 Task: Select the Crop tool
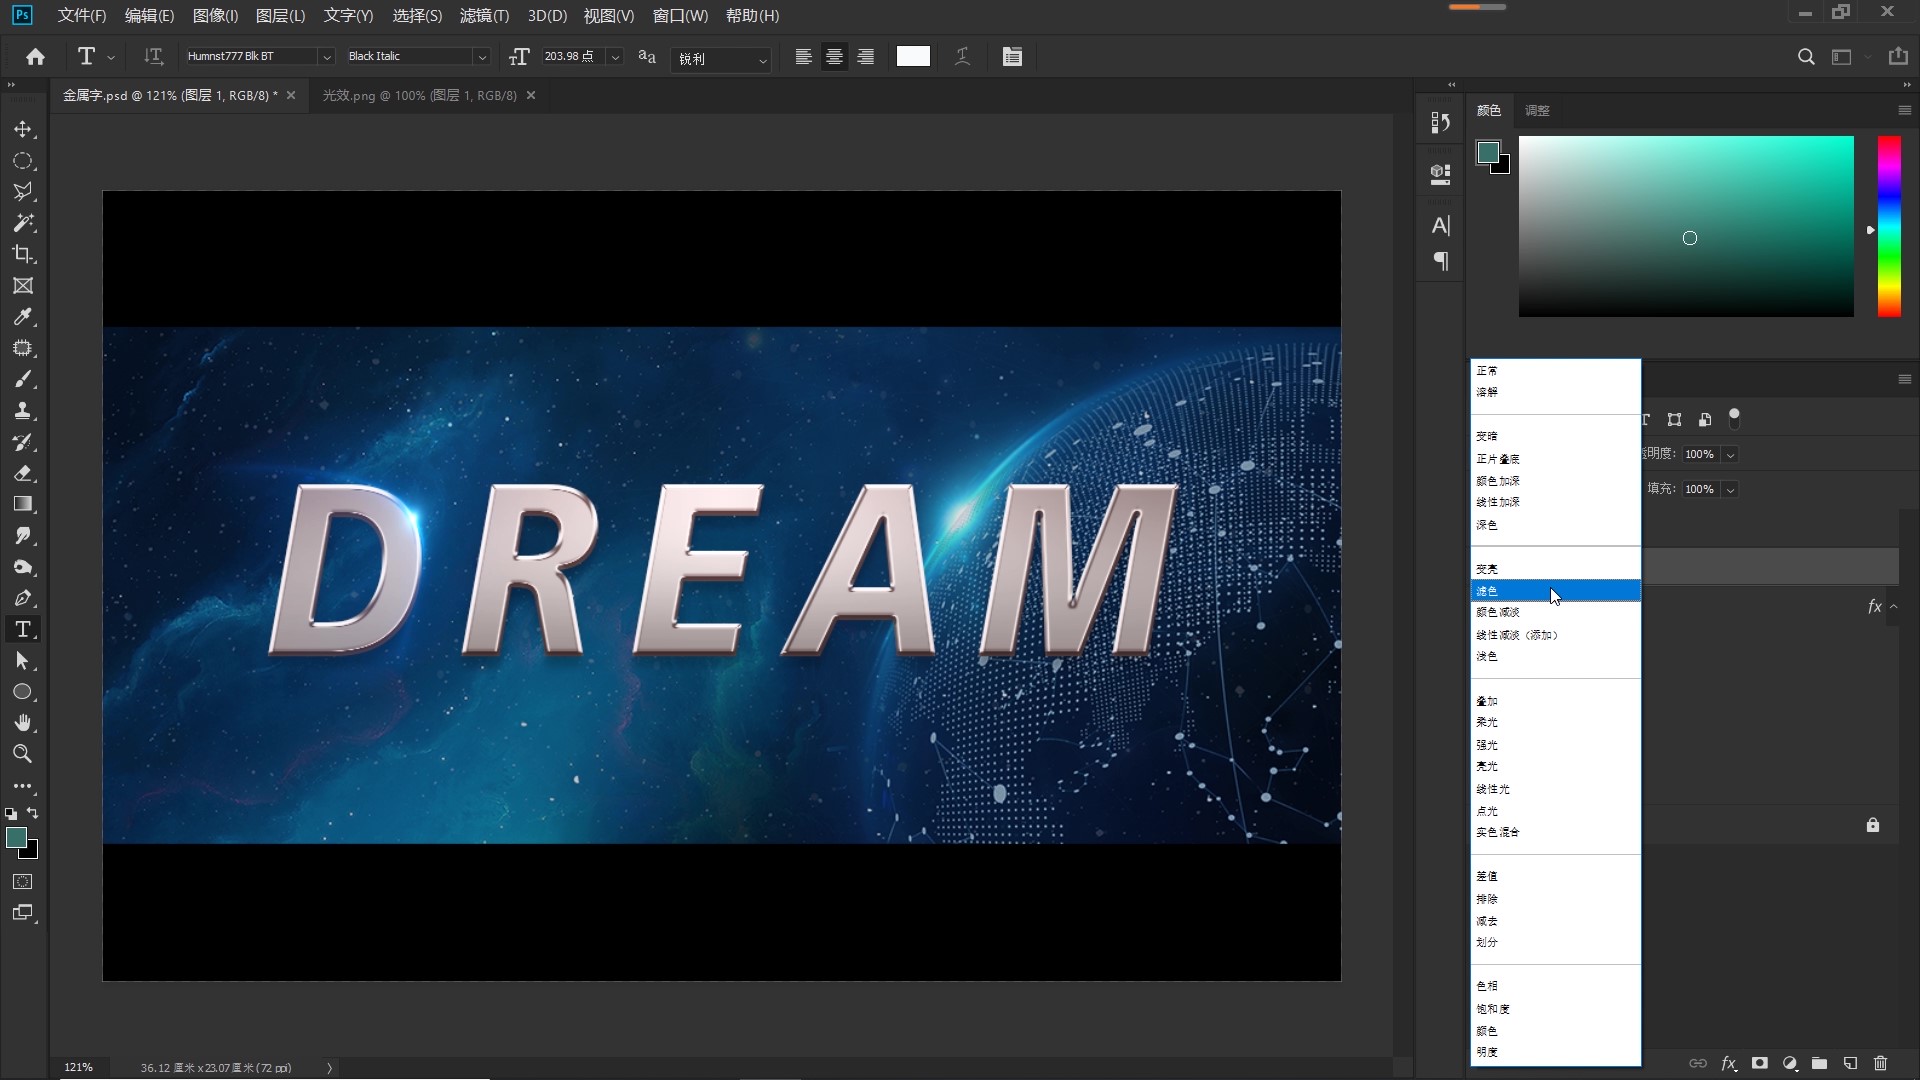[x=23, y=254]
